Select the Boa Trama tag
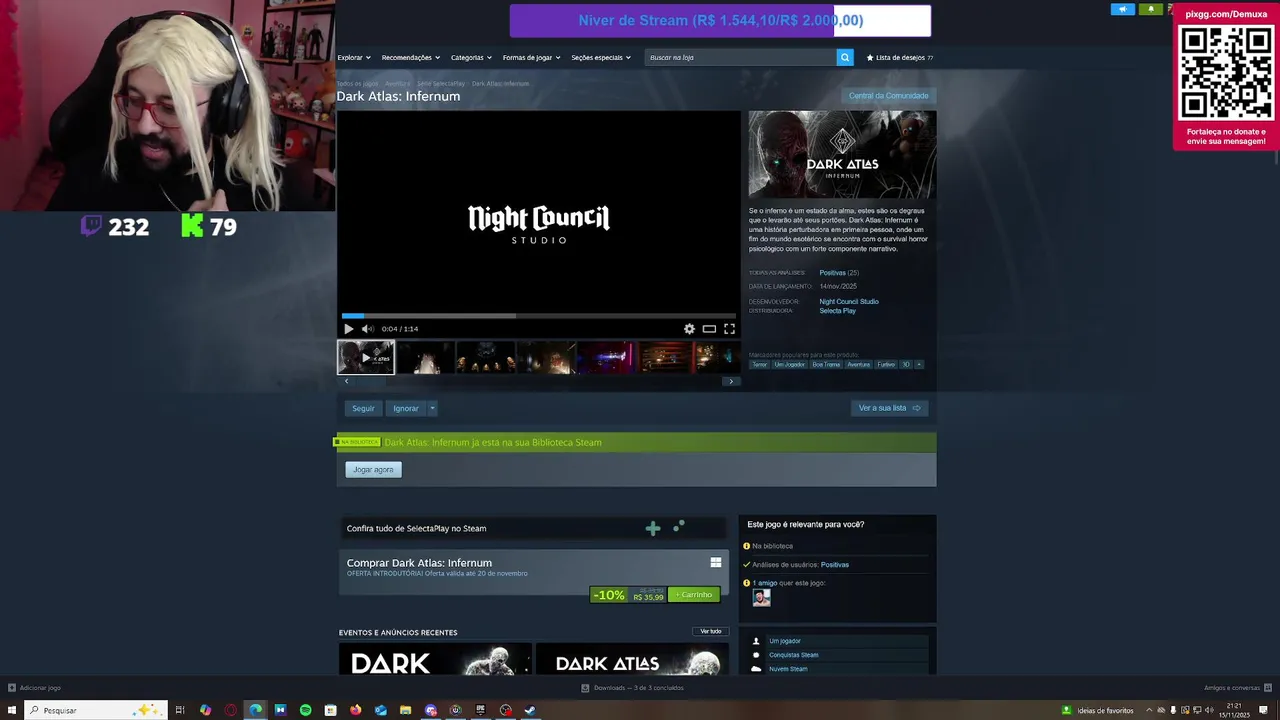1280x720 pixels. click(x=826, y=365)
